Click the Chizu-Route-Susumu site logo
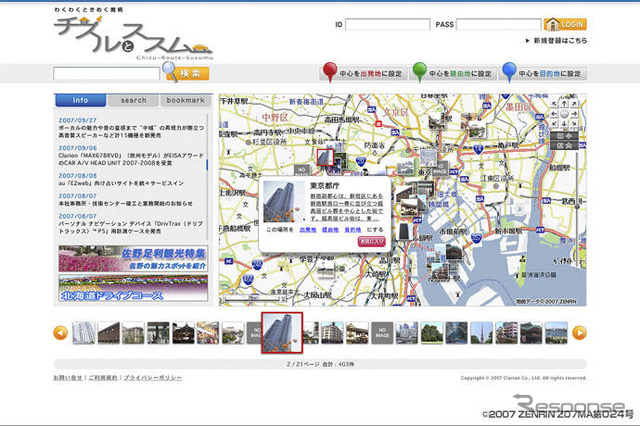The height and width of the screenshot is (426, 640). click(133, 34)
